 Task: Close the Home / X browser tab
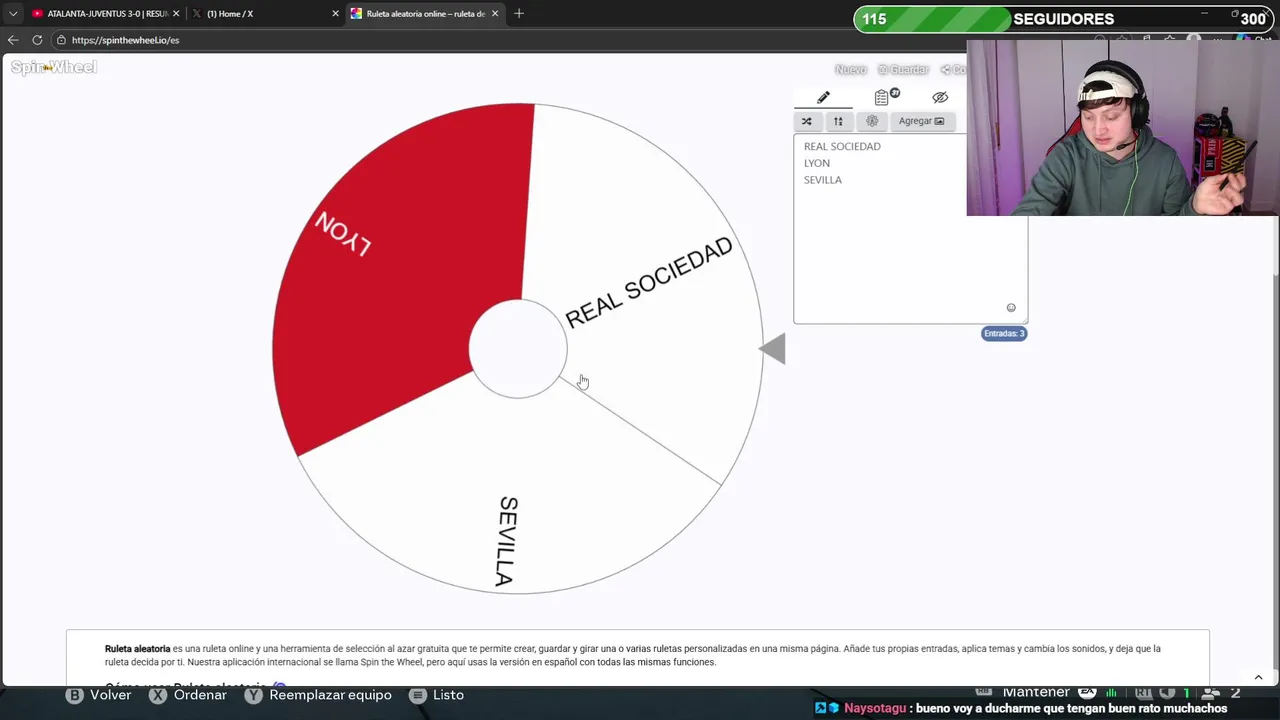(x=335, y=14)
